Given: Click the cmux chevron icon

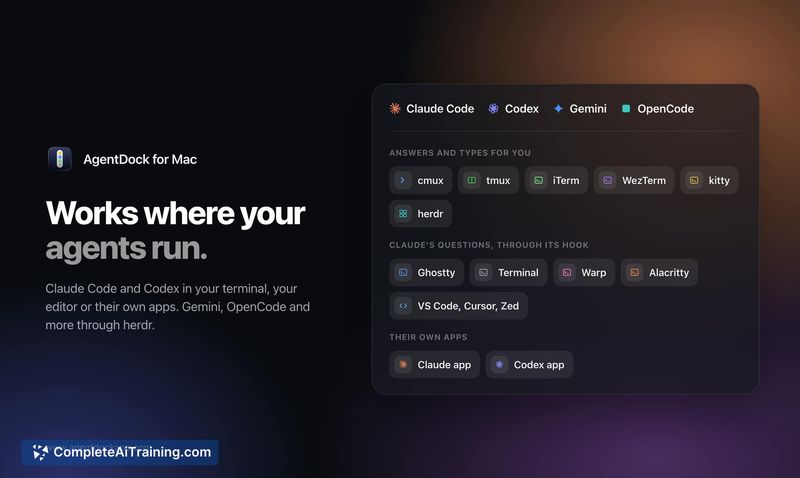Looking at the screenshot, I should [x=403, y=180].
